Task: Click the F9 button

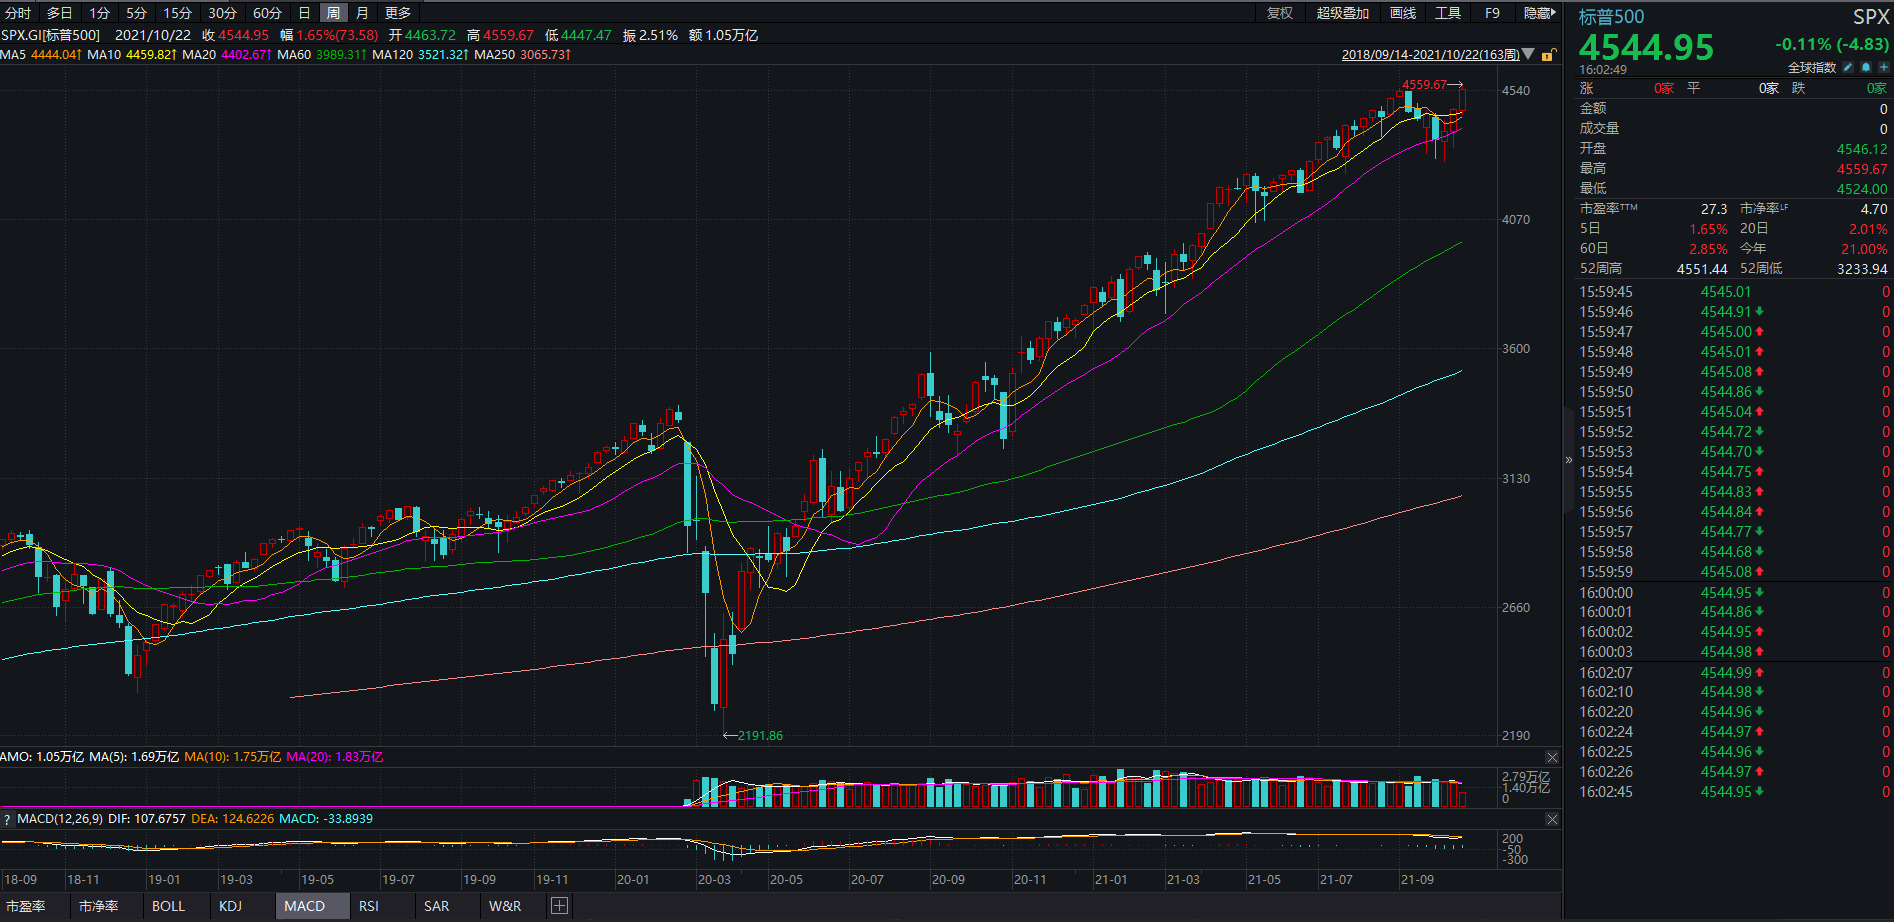Action: pos(1492,13)
